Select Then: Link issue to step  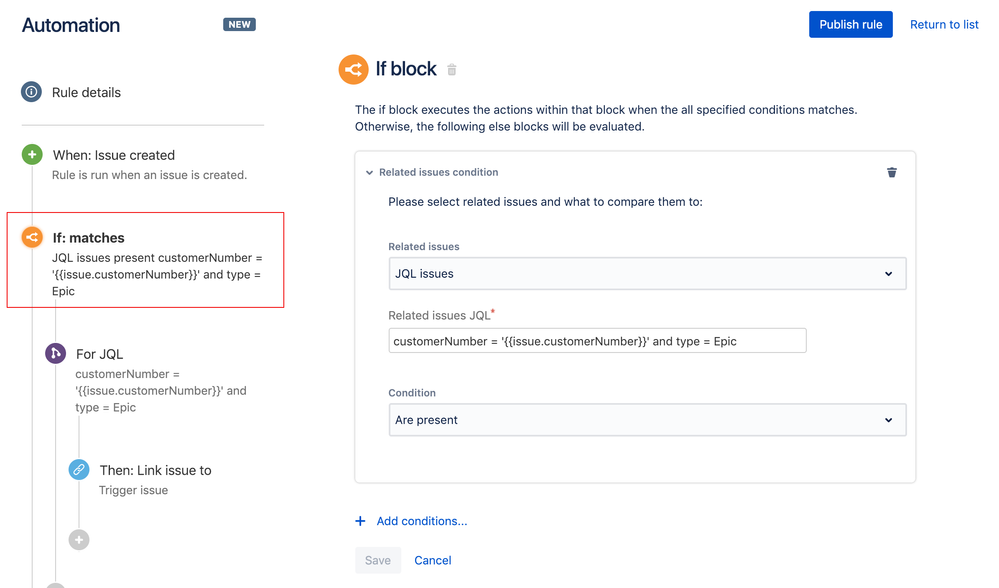pyautogui.click(x=155, y=470)
